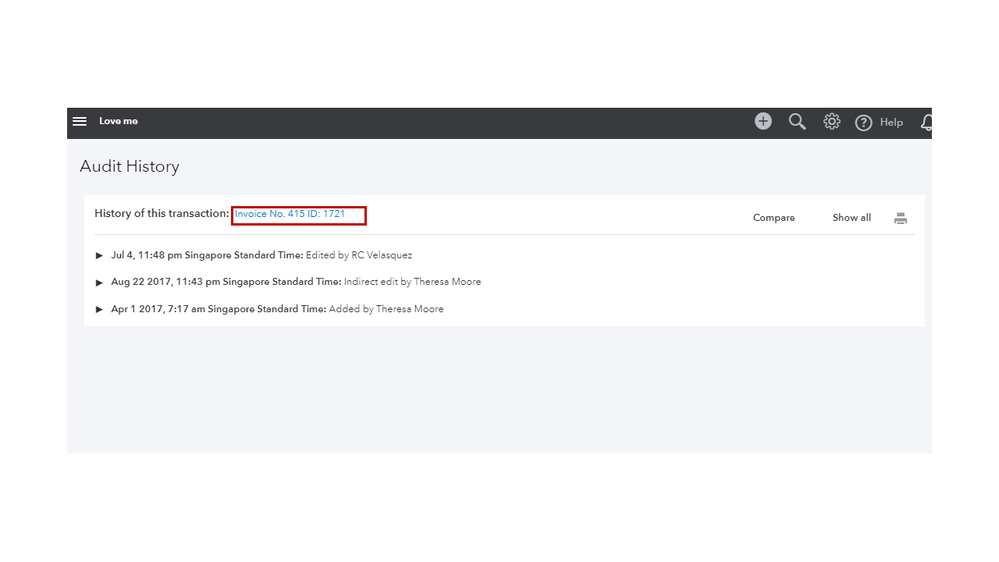Click 'Apr 1 2017, 7:17 am' timestamp

pyautogui.click(x=158, y=309)
